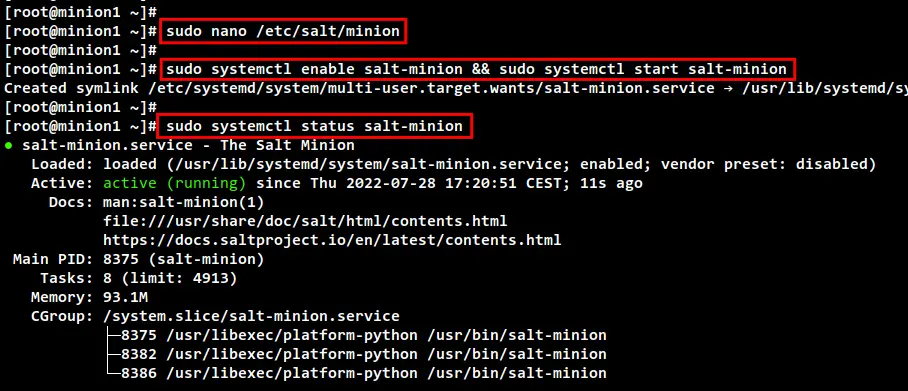
Task: Click the Memory 93.1M value
Action: [x=125, y=297]
